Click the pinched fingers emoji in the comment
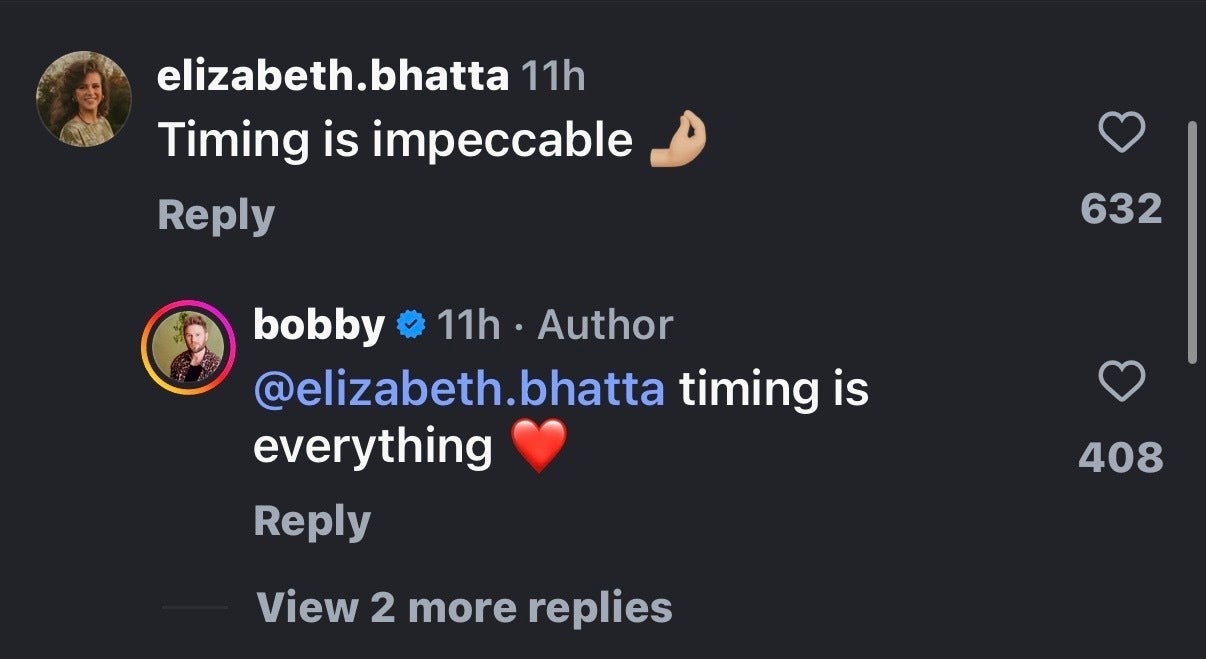This screenshot has height=659, width=1206. (x=678, y=141)
